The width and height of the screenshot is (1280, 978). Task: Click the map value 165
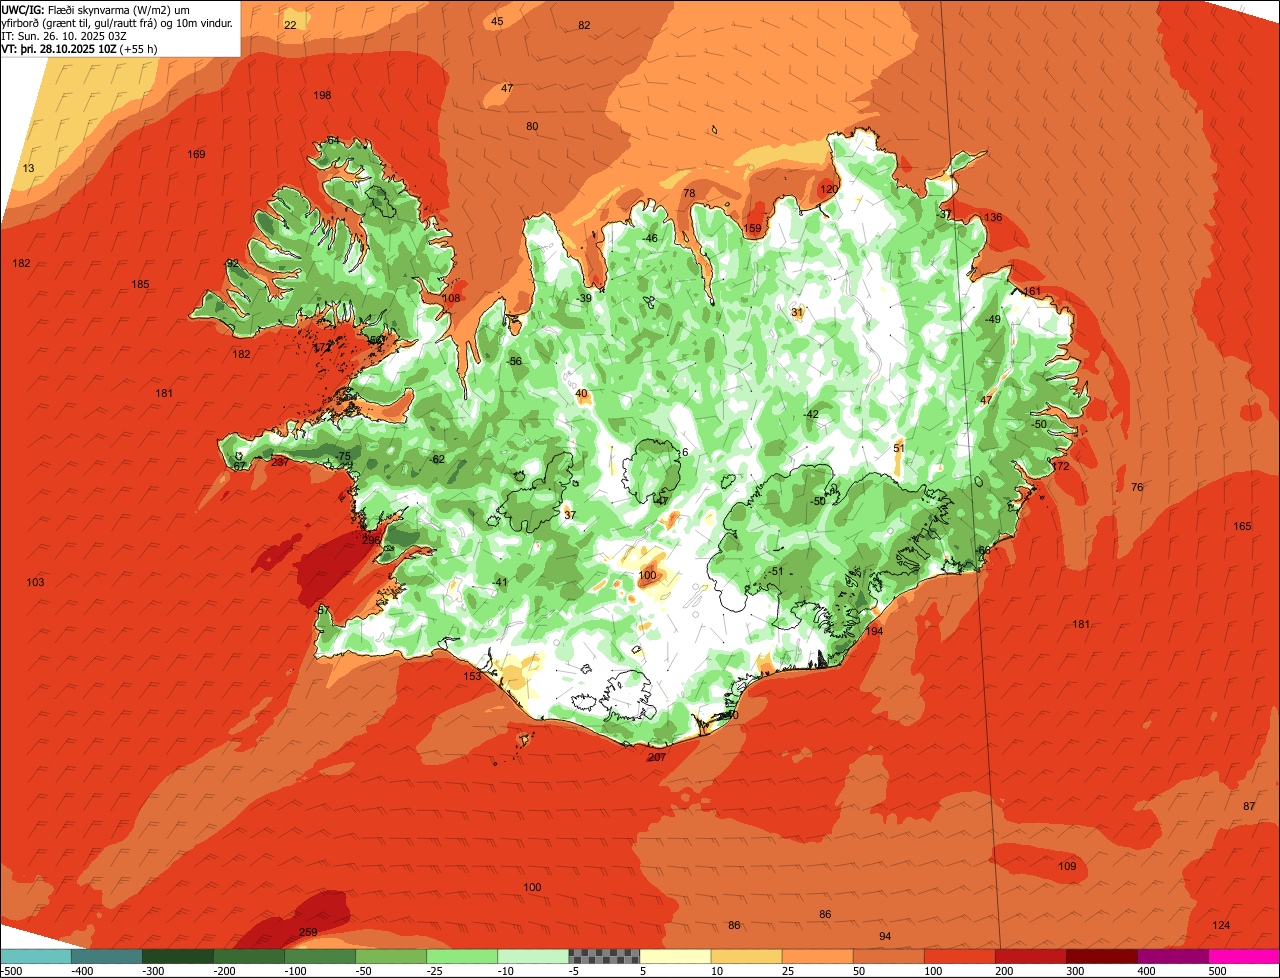[1242, 526]
